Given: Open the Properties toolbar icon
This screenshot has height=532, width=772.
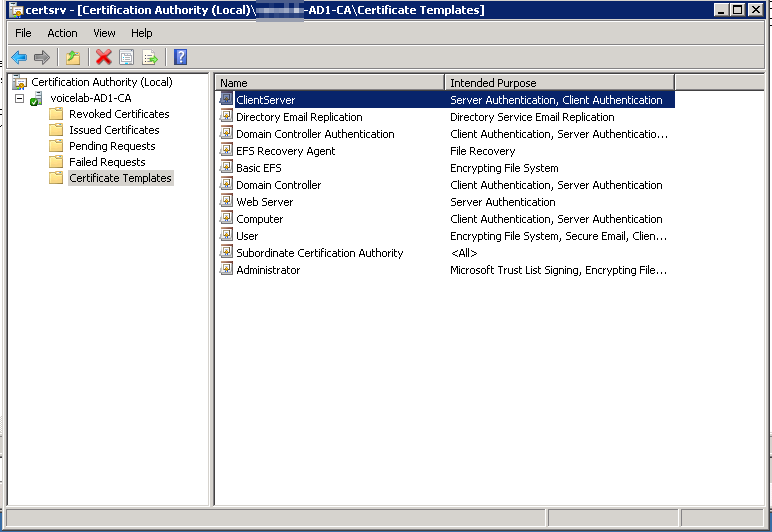Looking at the screenshot, I should [x=127, y=57].
